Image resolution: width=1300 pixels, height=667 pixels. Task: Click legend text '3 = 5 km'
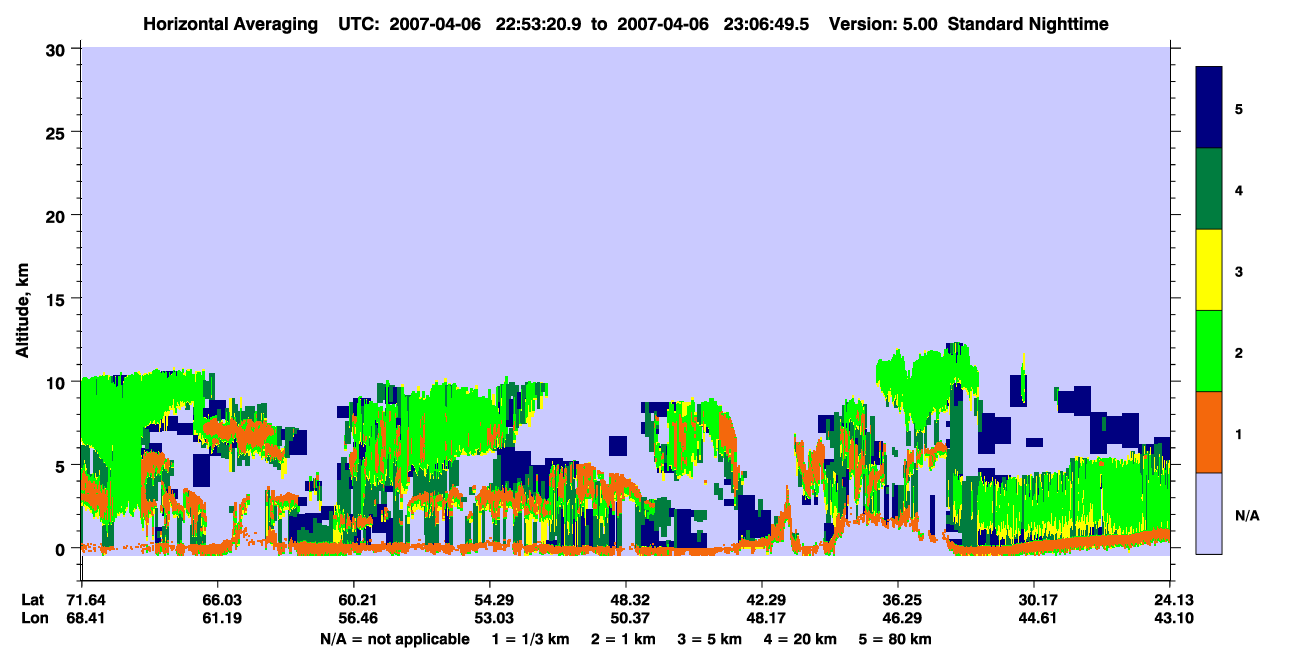712,639
